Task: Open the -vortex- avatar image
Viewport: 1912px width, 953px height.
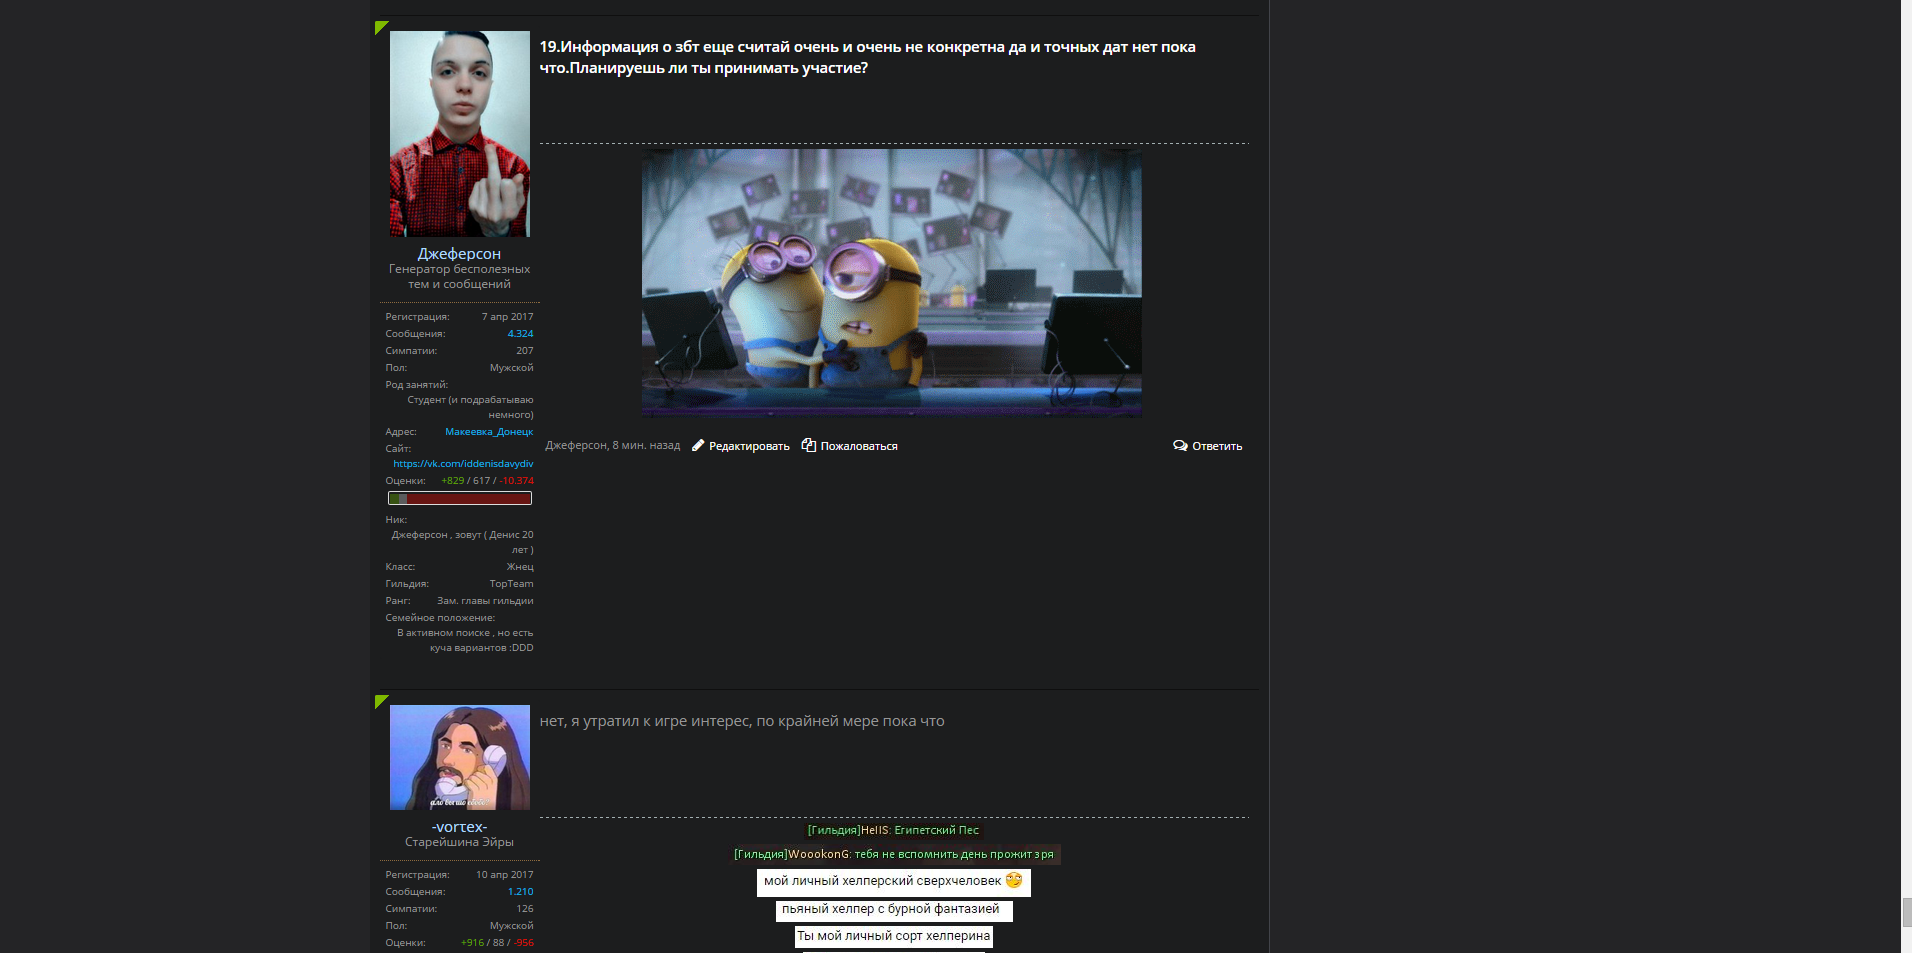Action: (x=460, y=757)
